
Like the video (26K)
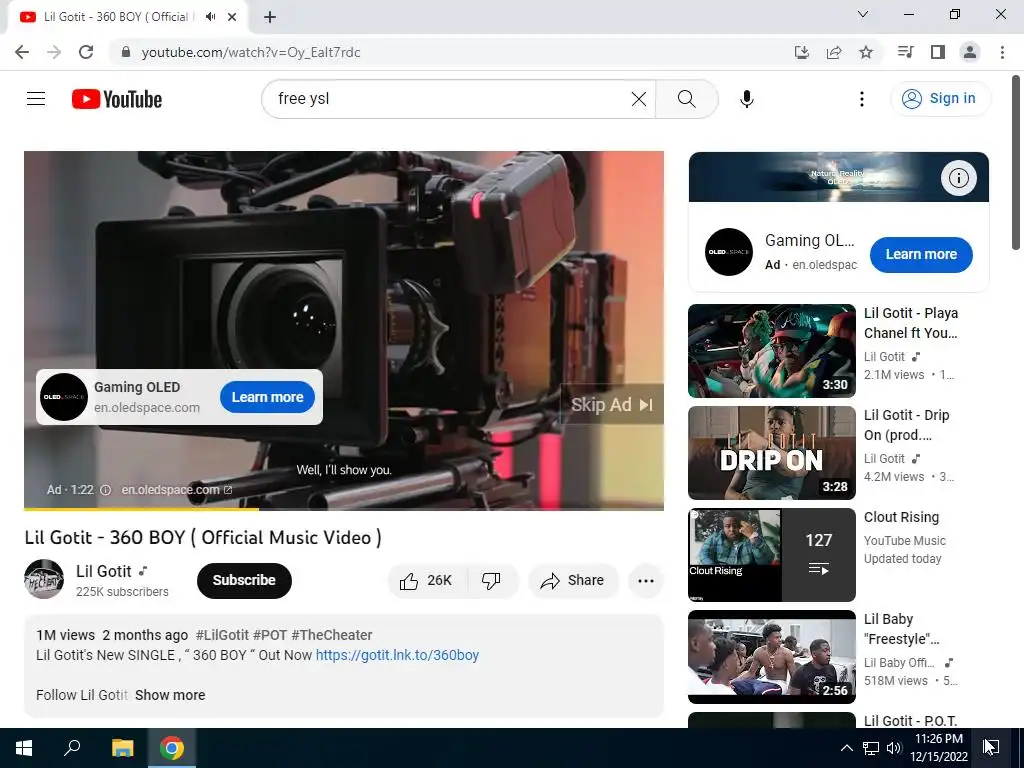pyautogui.click(x=426, y=581)
